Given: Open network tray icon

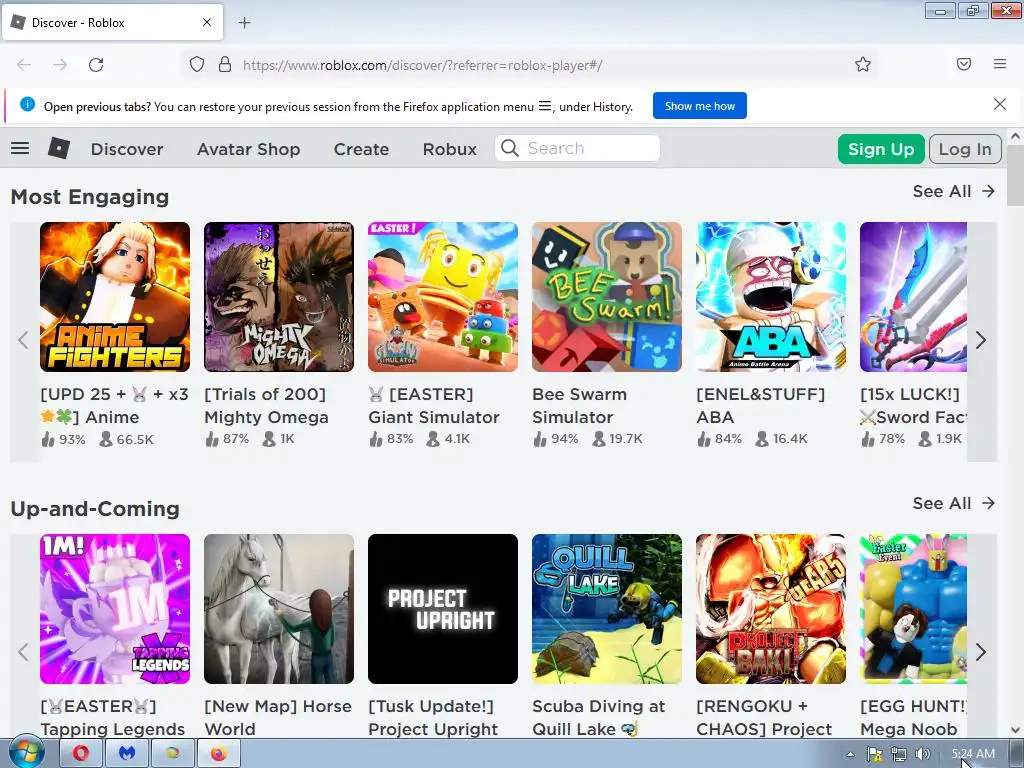Looking at the screenshot, I should (899, 754).
